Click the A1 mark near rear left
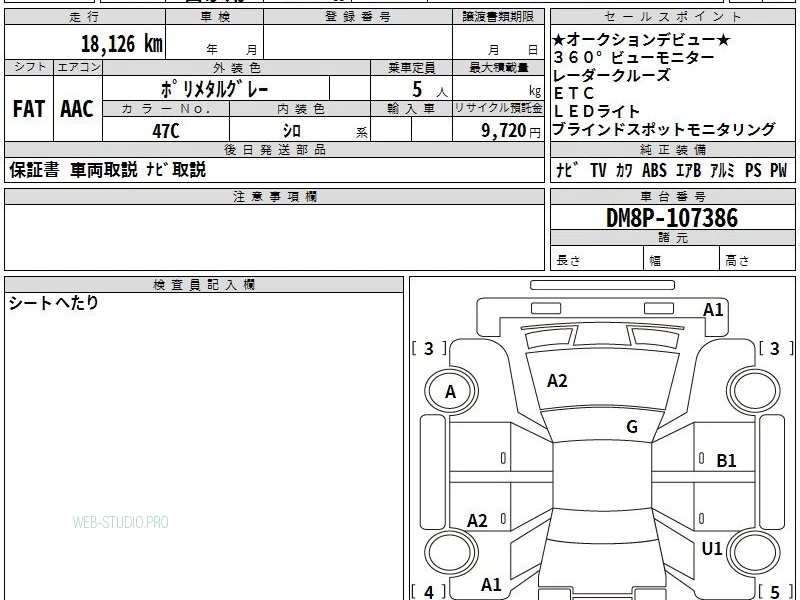The image size is (800, 600). pos(491,584)
